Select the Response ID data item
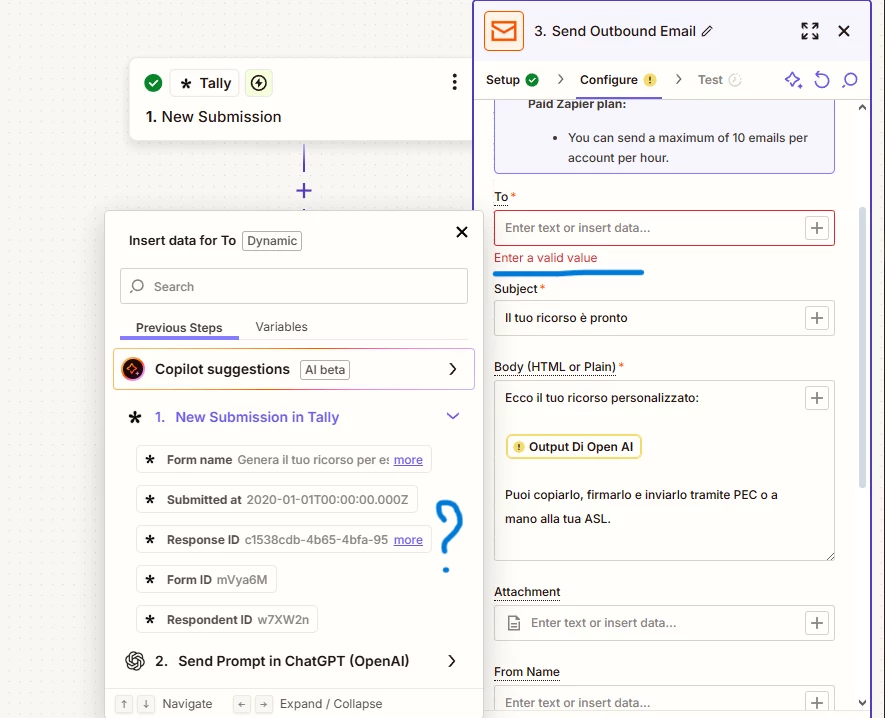The height and width of the screenshot is (718, 885). click(x=284, y=540)
